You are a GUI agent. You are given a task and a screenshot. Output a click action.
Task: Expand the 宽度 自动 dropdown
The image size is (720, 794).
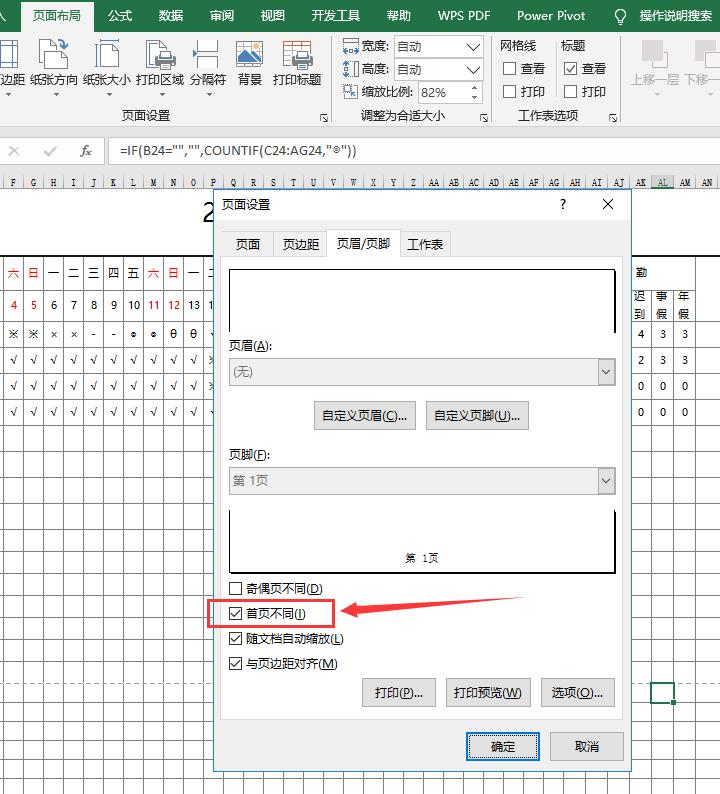[x=473, y=47]
